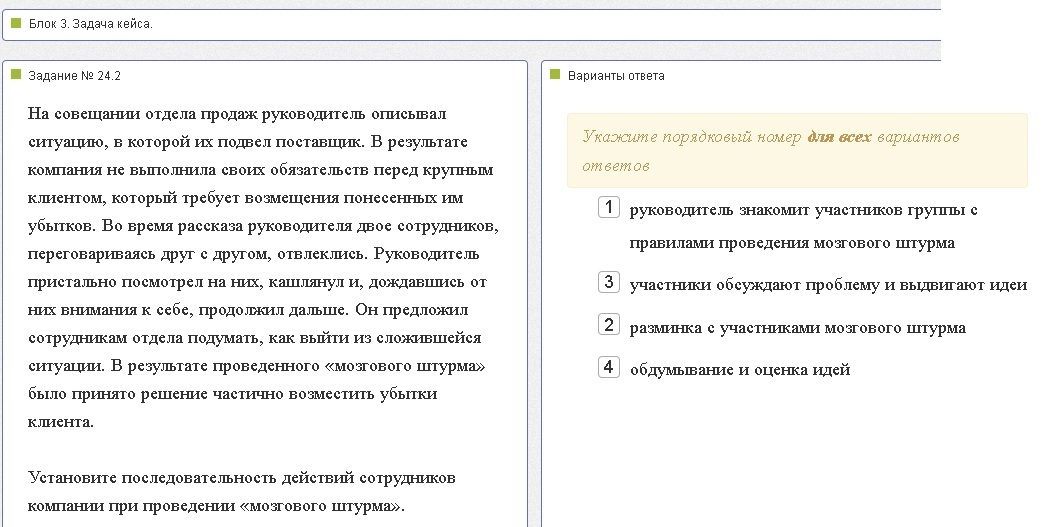The height and width of the screenshot is (527, 1043).
Task: Click the line 'Установите последовательность действий сотрудников'
Action: pos(241,478)
